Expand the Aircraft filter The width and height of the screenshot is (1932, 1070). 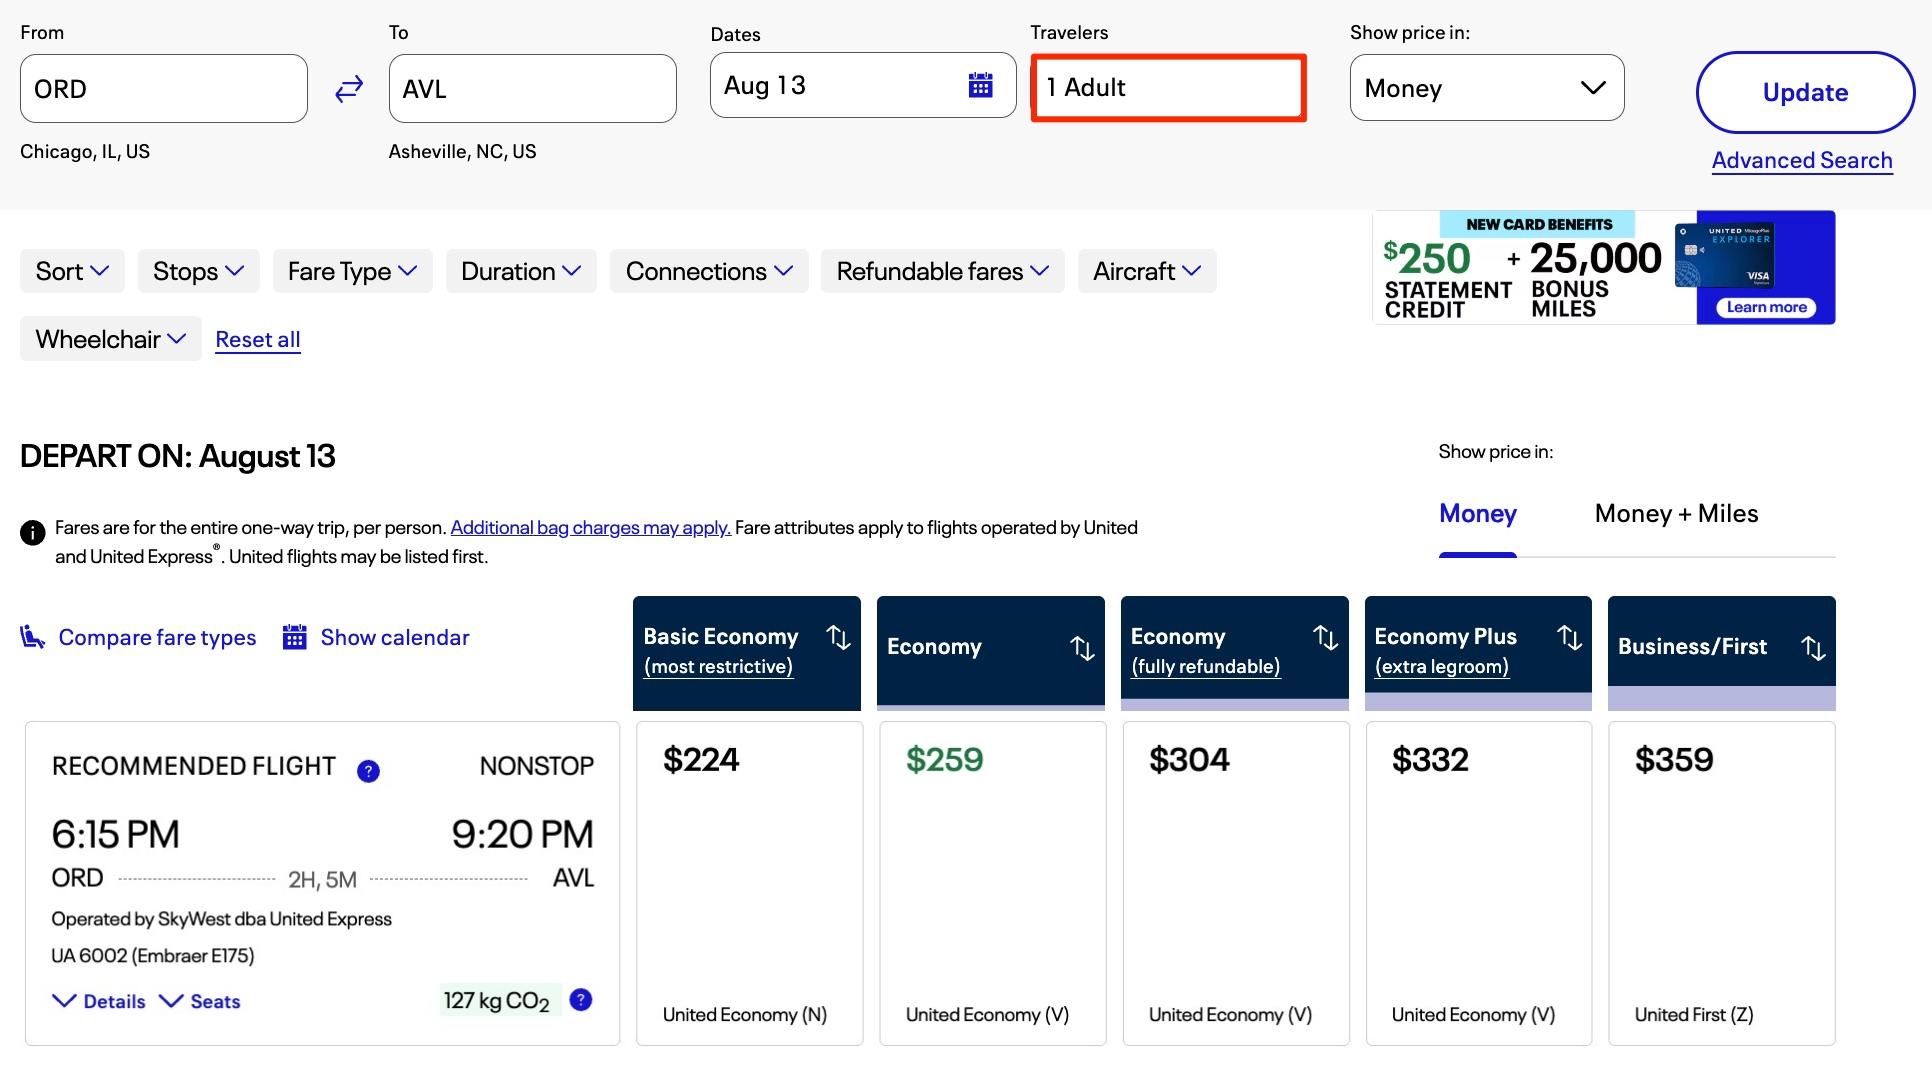(x=1147, y=271)
